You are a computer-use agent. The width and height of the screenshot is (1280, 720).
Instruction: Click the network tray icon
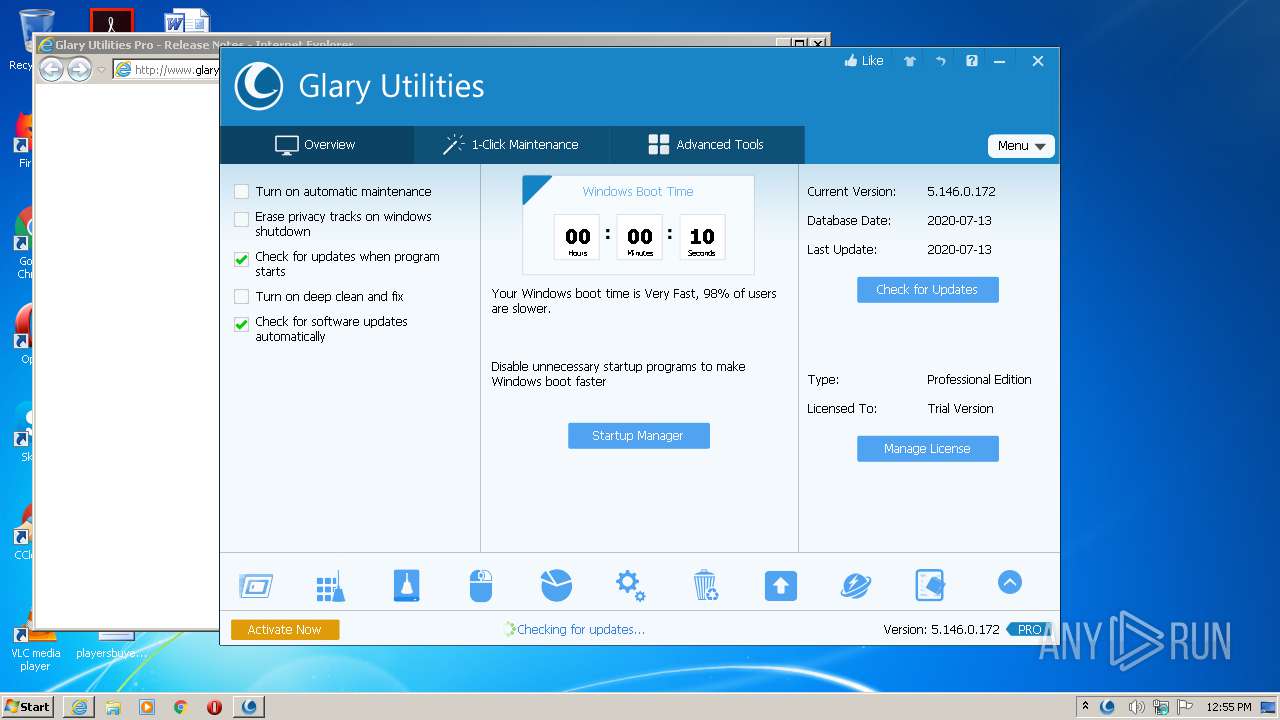pyautogui.click(x=1161, y=707)
